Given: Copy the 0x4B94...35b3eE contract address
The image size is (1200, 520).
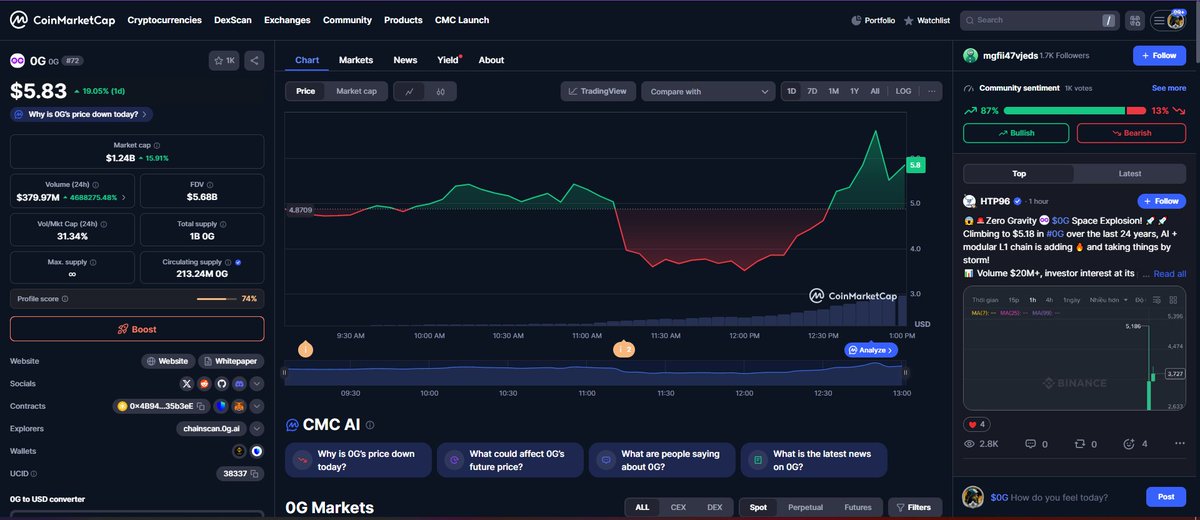Looking at the screenshot, I should (200, 406).
